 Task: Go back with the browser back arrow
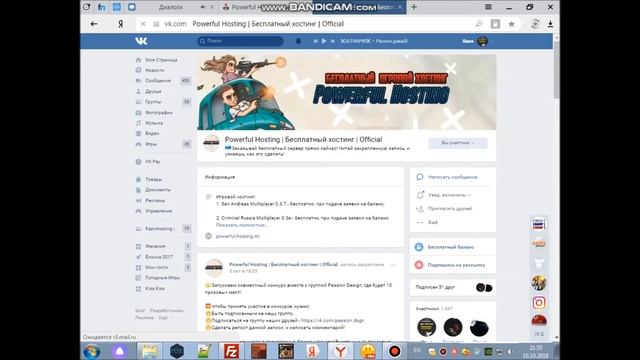(94, 24)
